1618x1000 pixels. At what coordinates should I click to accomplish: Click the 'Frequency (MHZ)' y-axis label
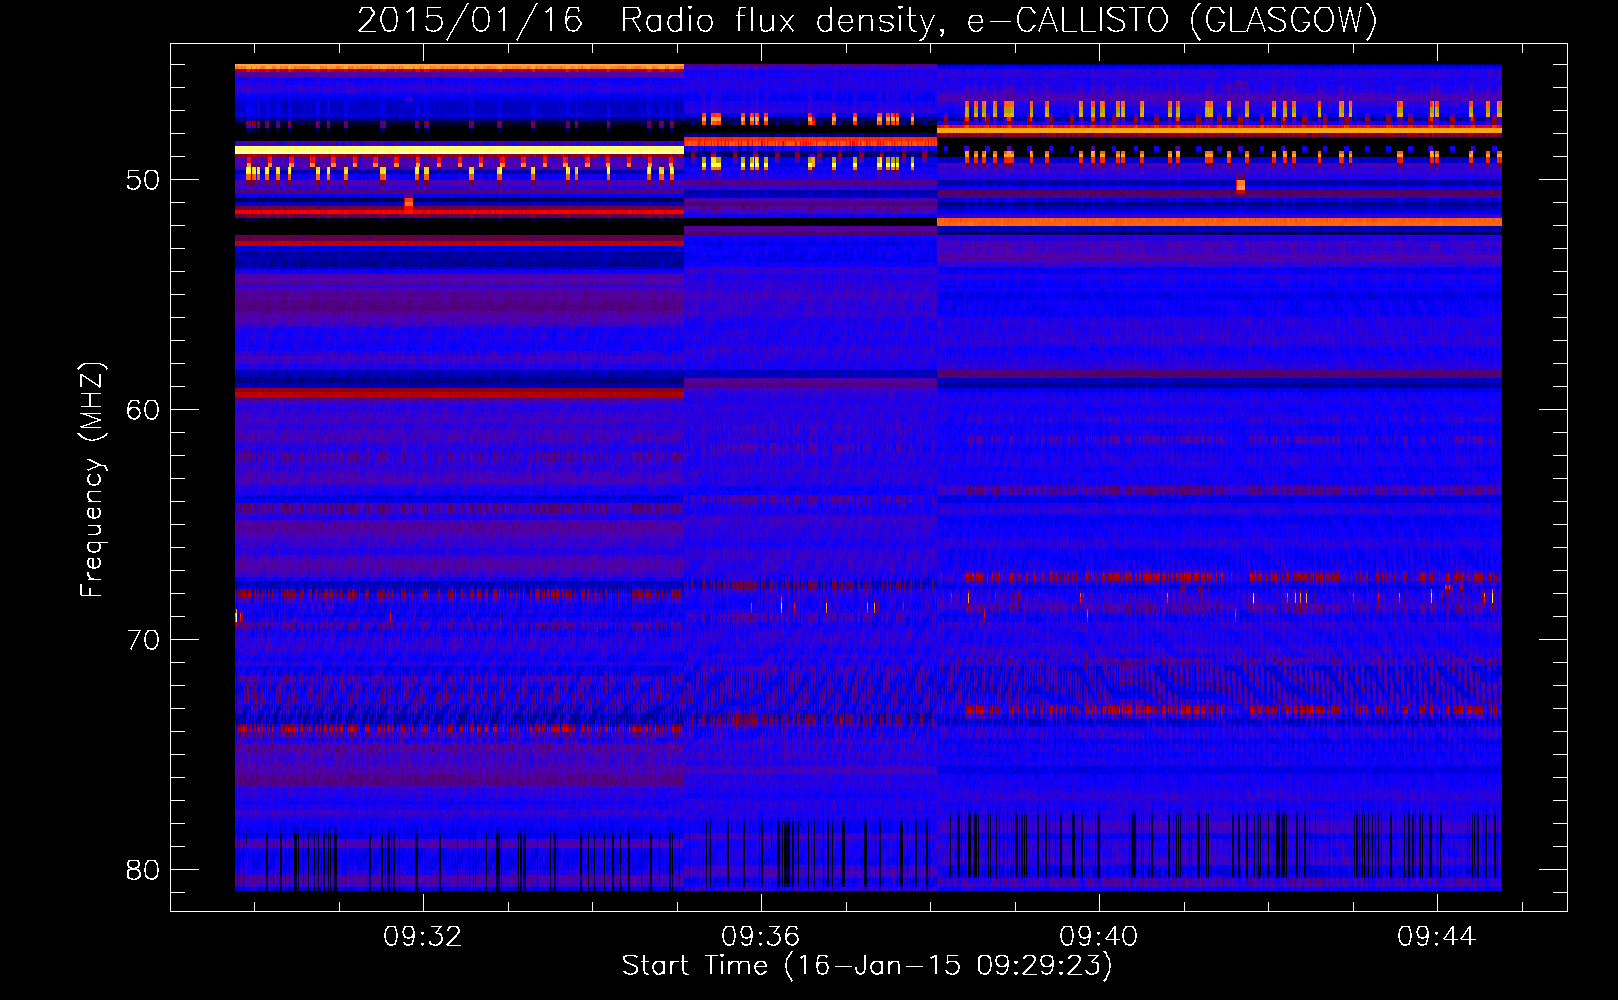tap(91, 480)
